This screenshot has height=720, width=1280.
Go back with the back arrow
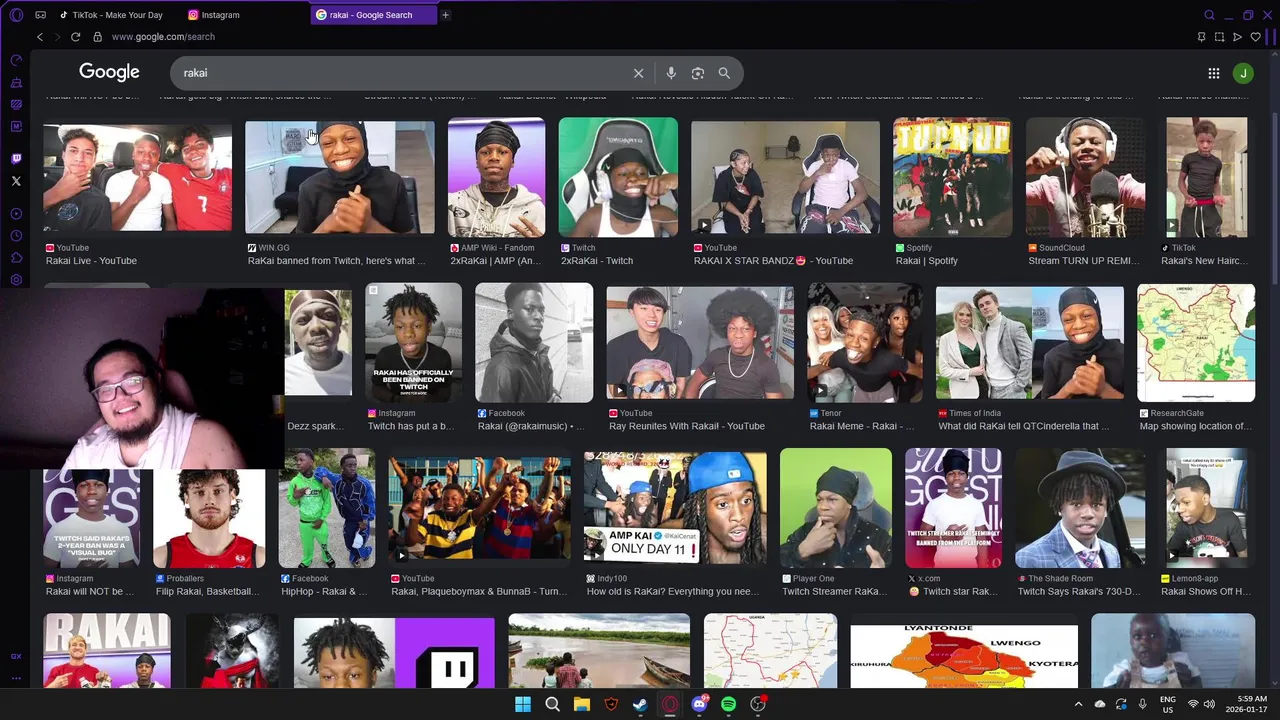[x=40, y=37]
